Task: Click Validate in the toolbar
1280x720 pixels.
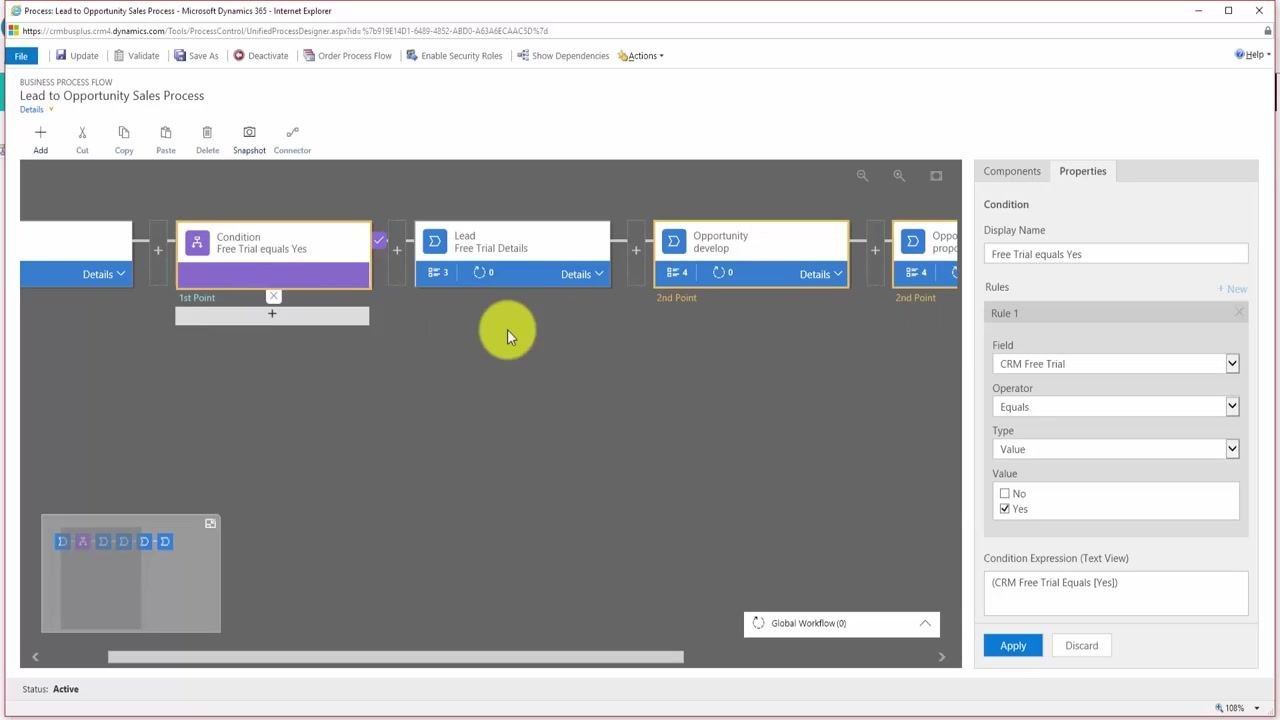Action: 136,56
